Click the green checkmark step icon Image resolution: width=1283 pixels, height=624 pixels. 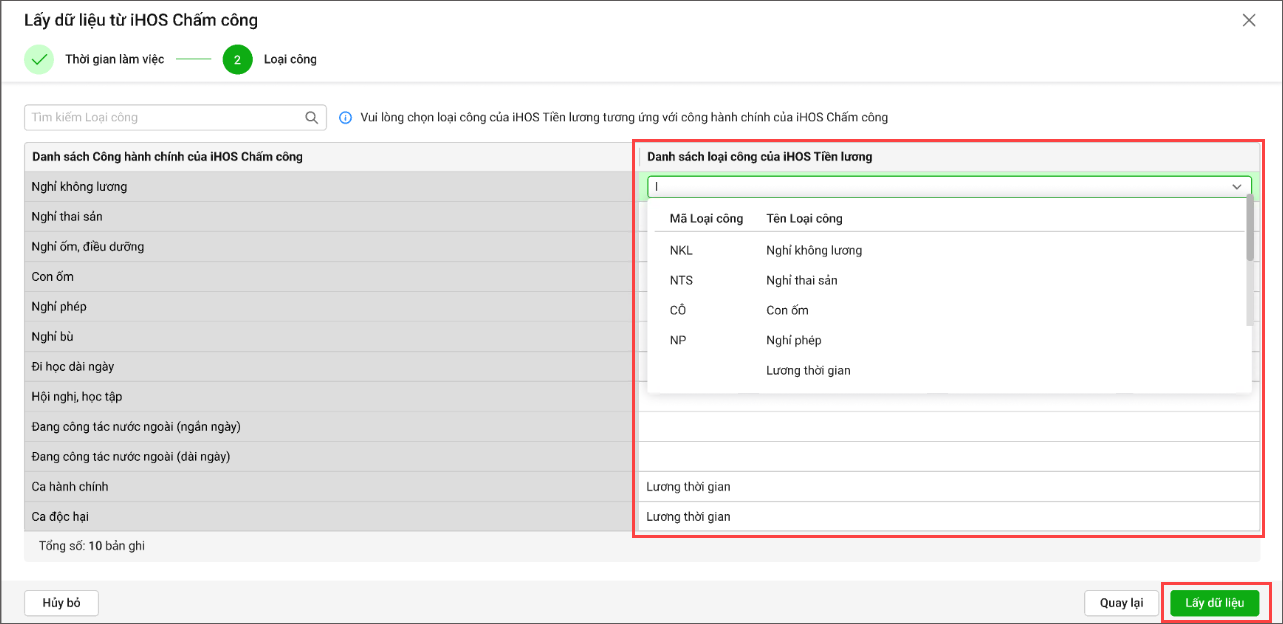[39, 60]
